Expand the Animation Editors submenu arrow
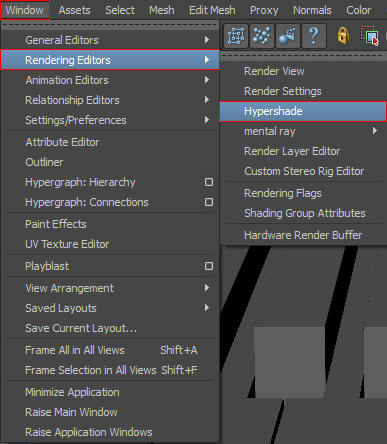 (207, 80)
